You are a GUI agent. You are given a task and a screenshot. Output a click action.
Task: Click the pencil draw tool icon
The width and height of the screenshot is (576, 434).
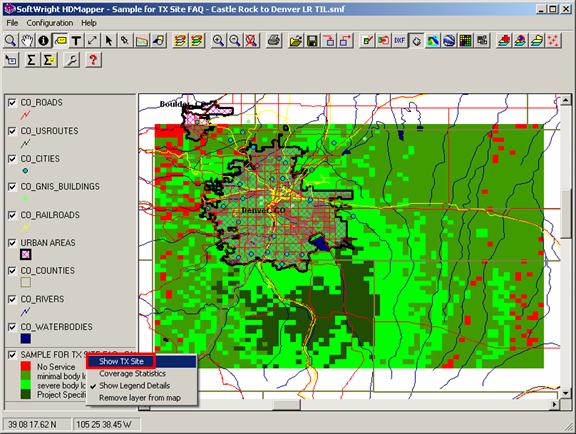125,40
